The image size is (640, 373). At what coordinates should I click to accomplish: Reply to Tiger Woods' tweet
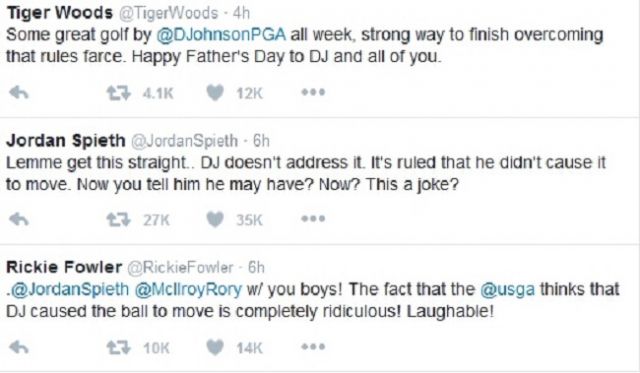pyautogui.click(x=19, y=93)
